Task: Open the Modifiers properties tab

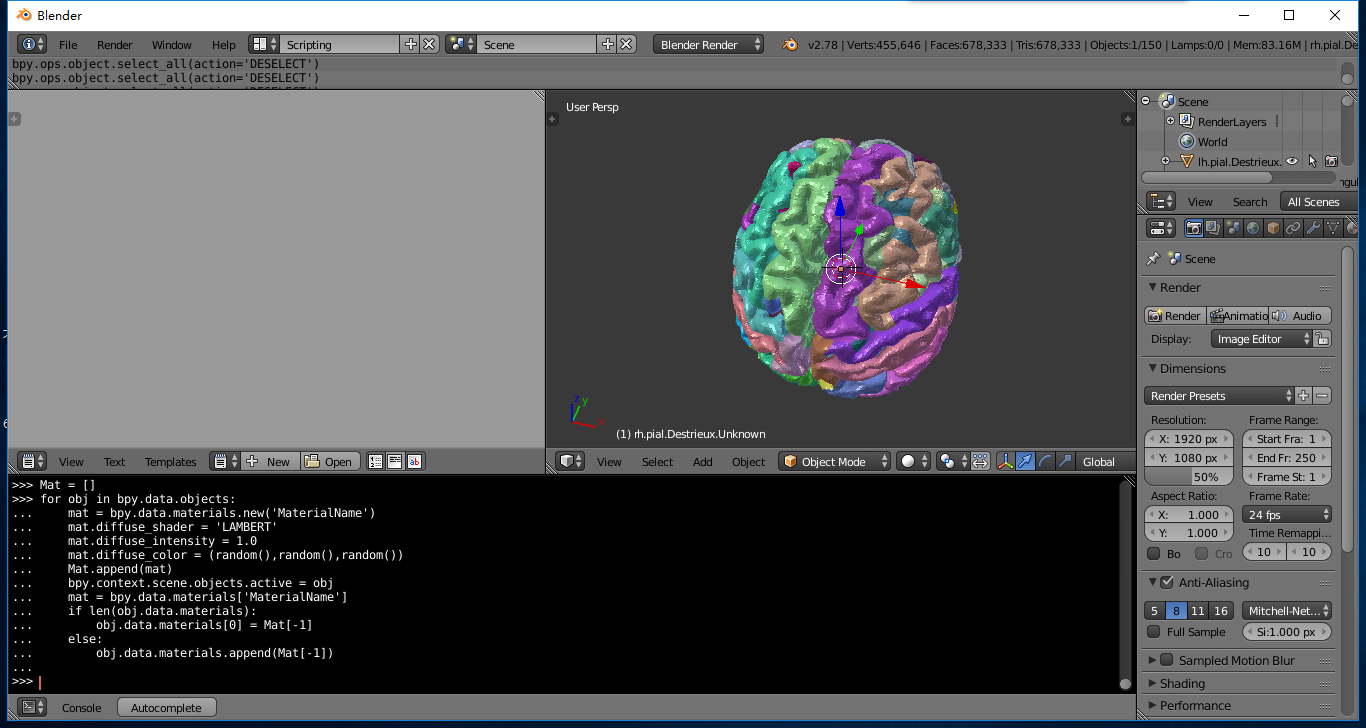Action: coord(1313,228)
